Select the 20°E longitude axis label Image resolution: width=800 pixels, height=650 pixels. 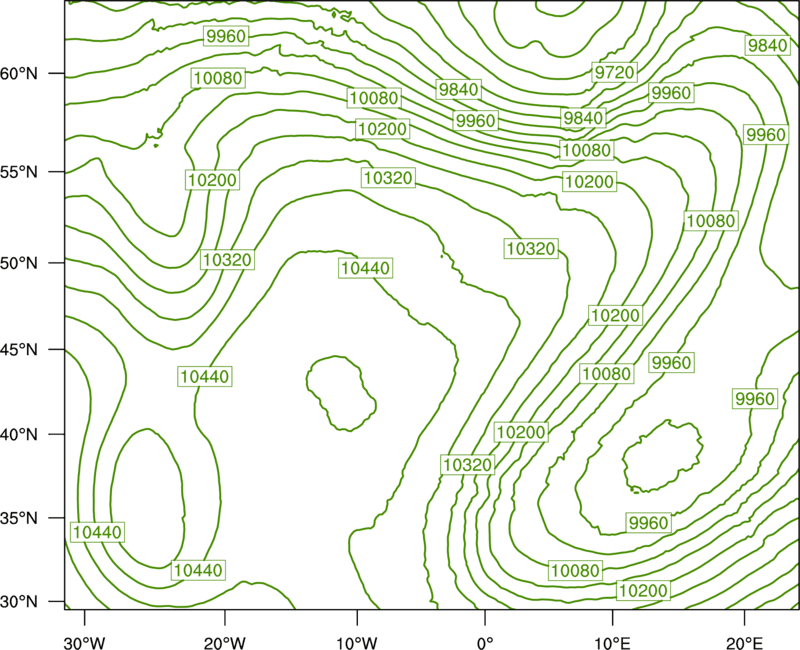tap(744, 643)
